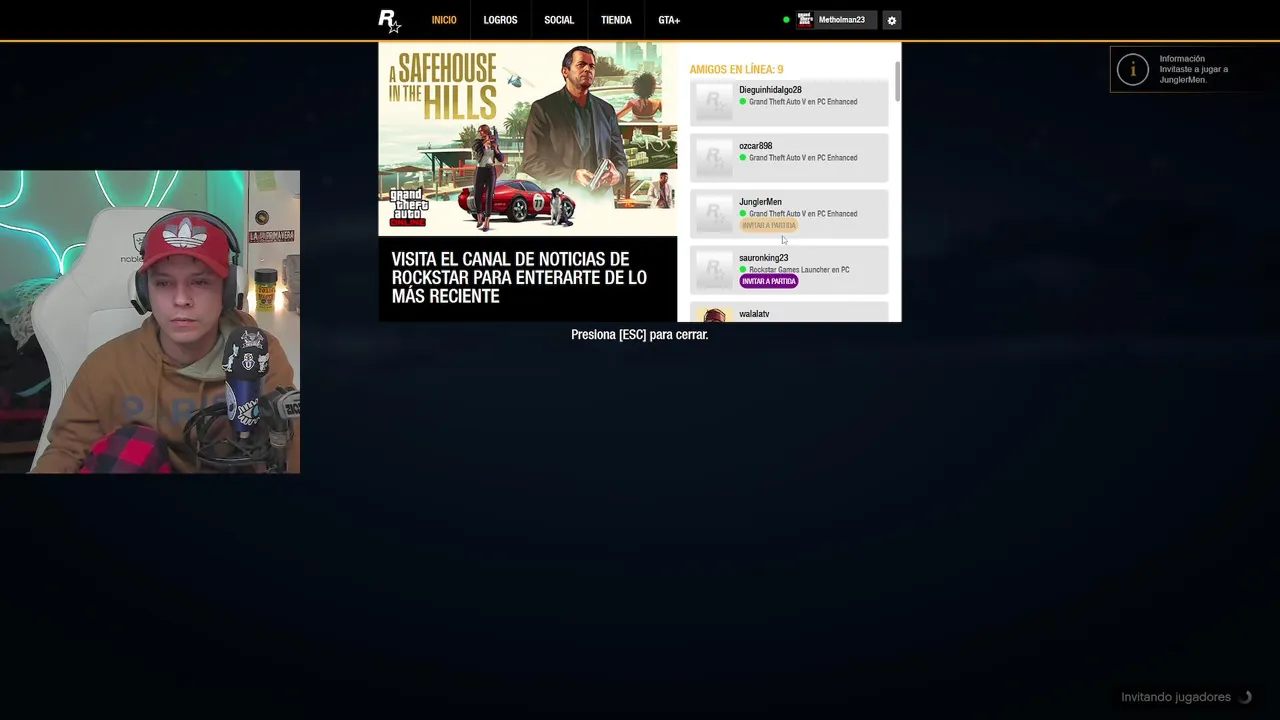The width and height of the screenshot is (1280, 720).
Task: Click the AMIGOS EN LÍNEA: 9 heading
Action: click(x=736, y=69)
